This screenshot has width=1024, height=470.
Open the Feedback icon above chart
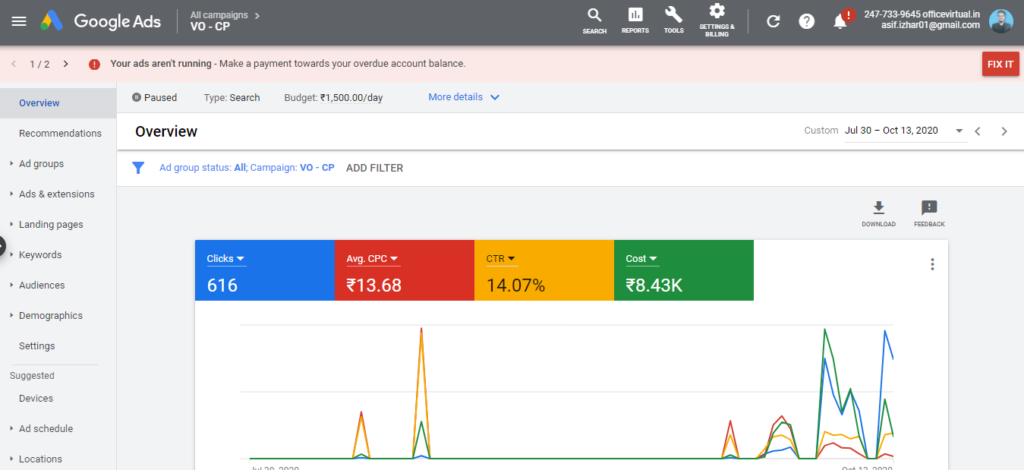click(929, 208)
